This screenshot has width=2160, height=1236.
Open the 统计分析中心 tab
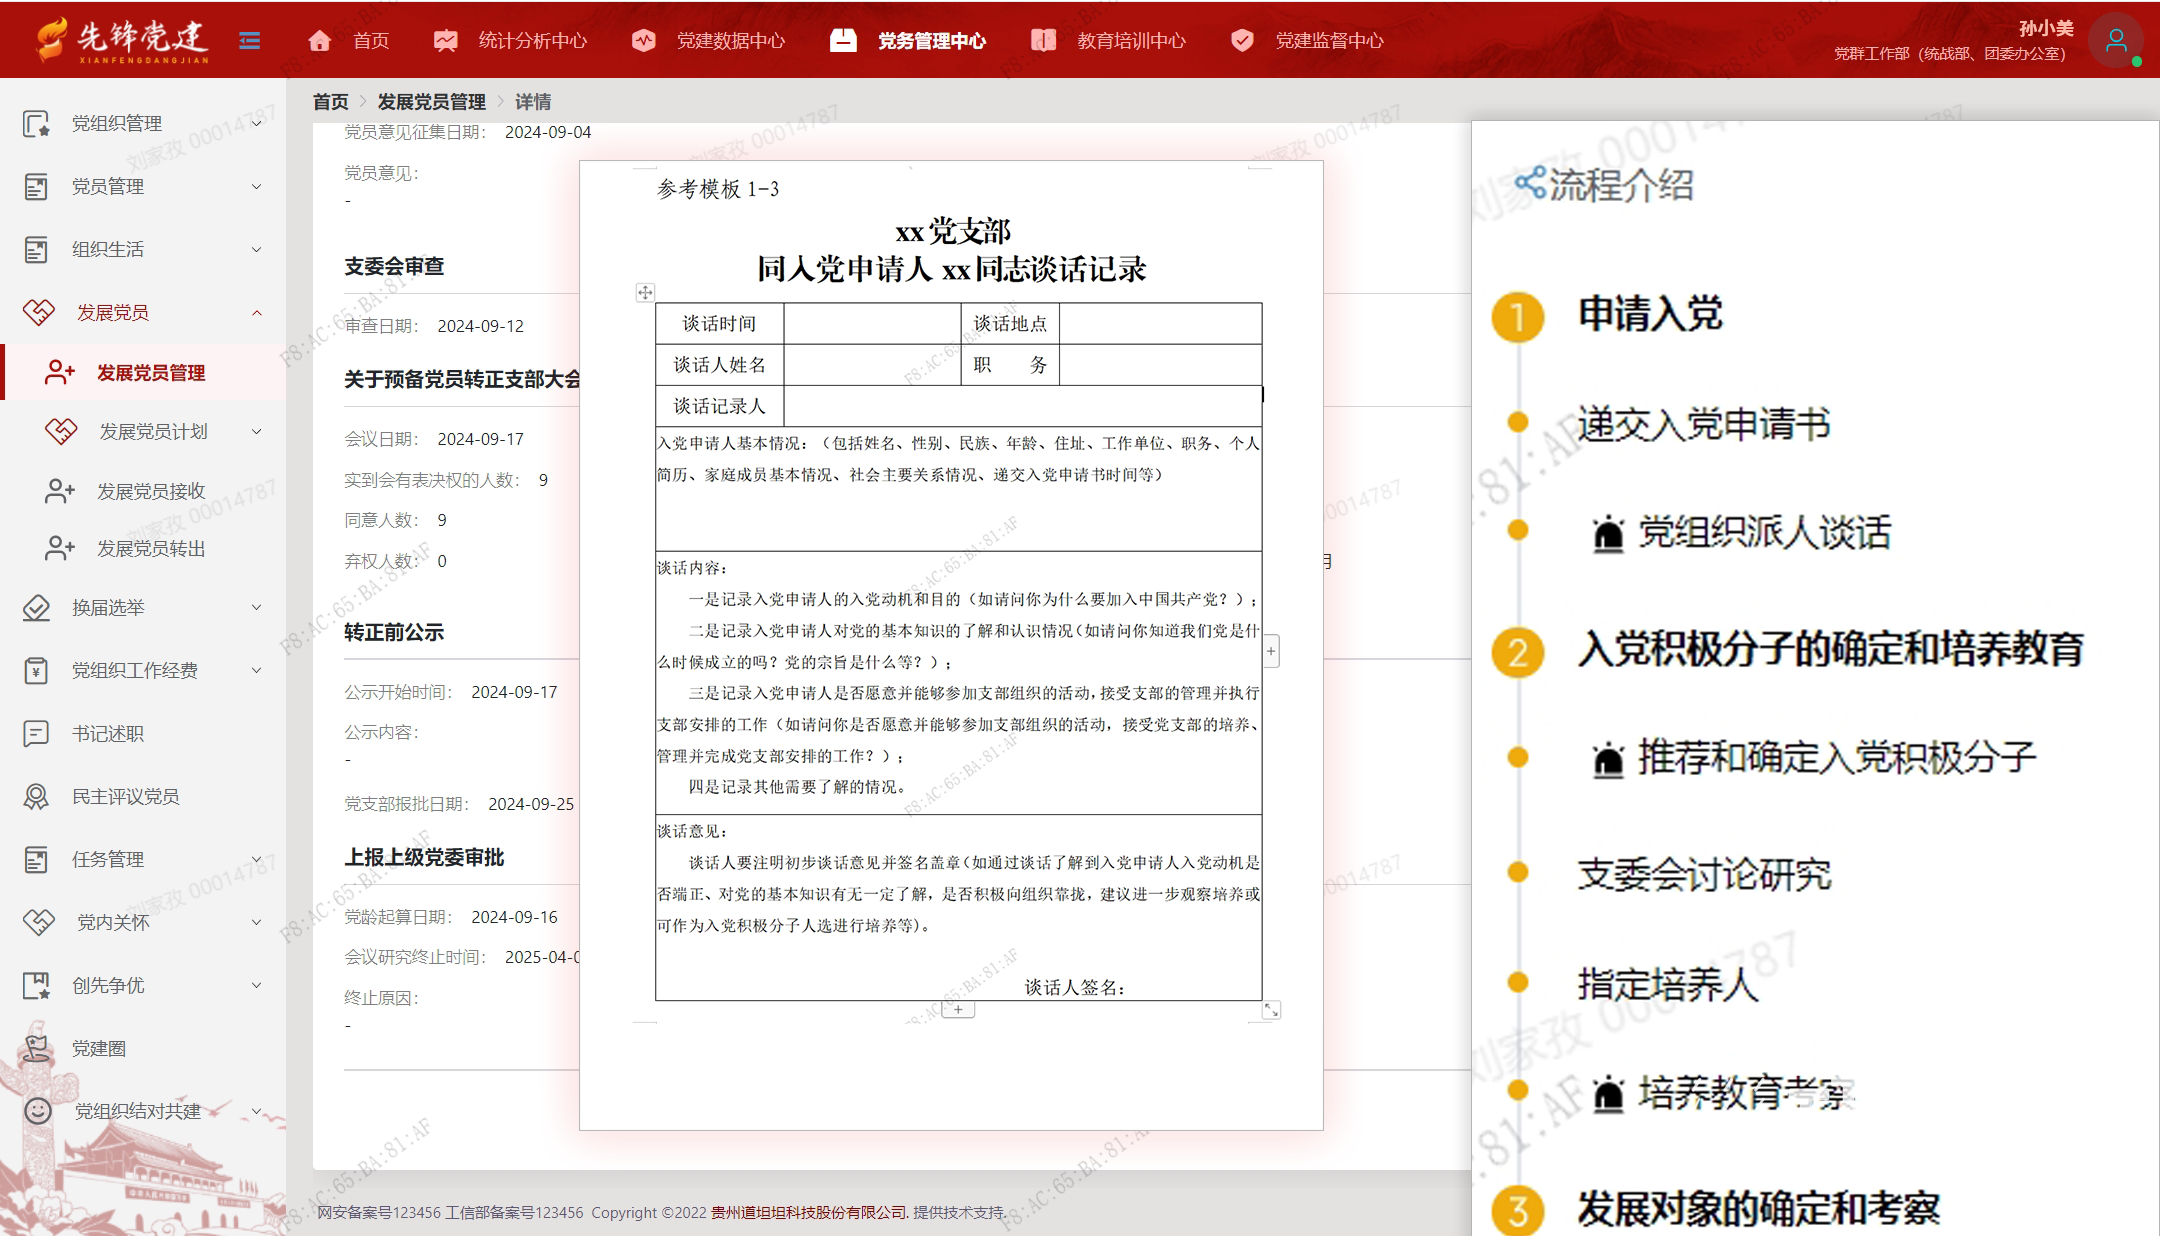(x=533, y=41)
